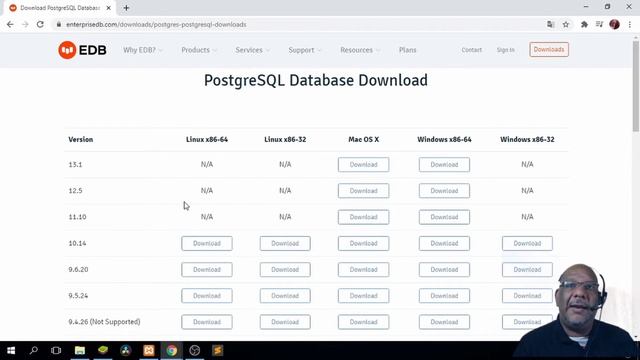Image resolution: width=640 pixels, height=360 pixels.
Task: Open Windows taskbar search
Action: pyautogui.click(x=34, y=351)
